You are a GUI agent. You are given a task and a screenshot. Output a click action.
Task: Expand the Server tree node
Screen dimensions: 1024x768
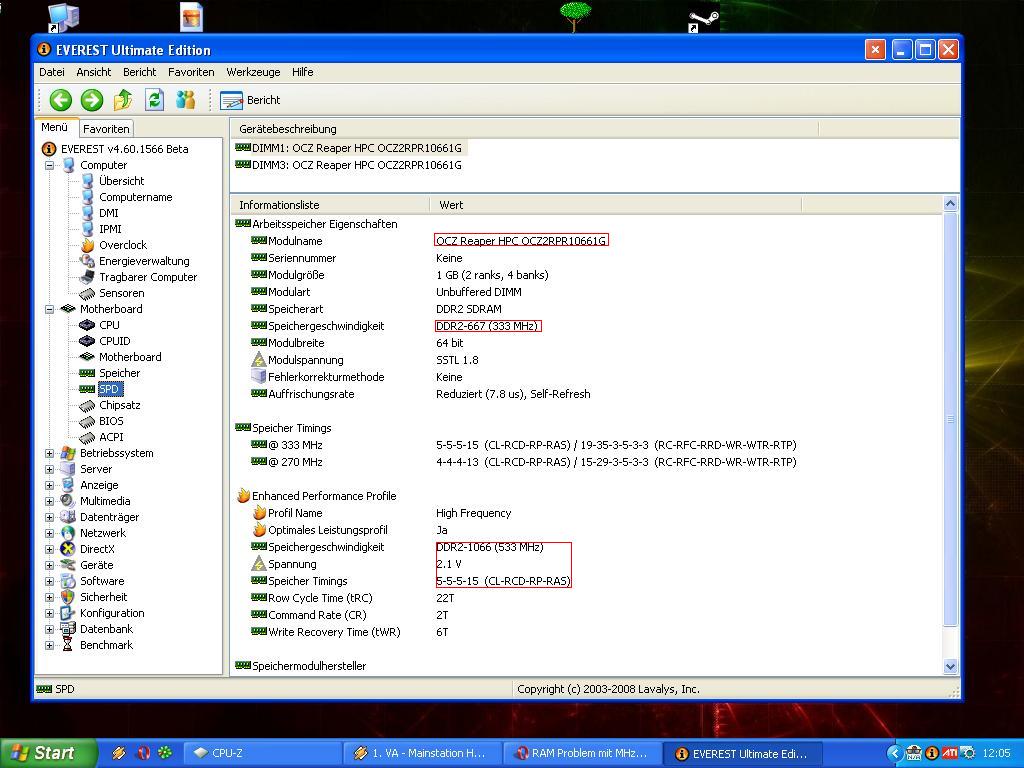pos(50,469)
